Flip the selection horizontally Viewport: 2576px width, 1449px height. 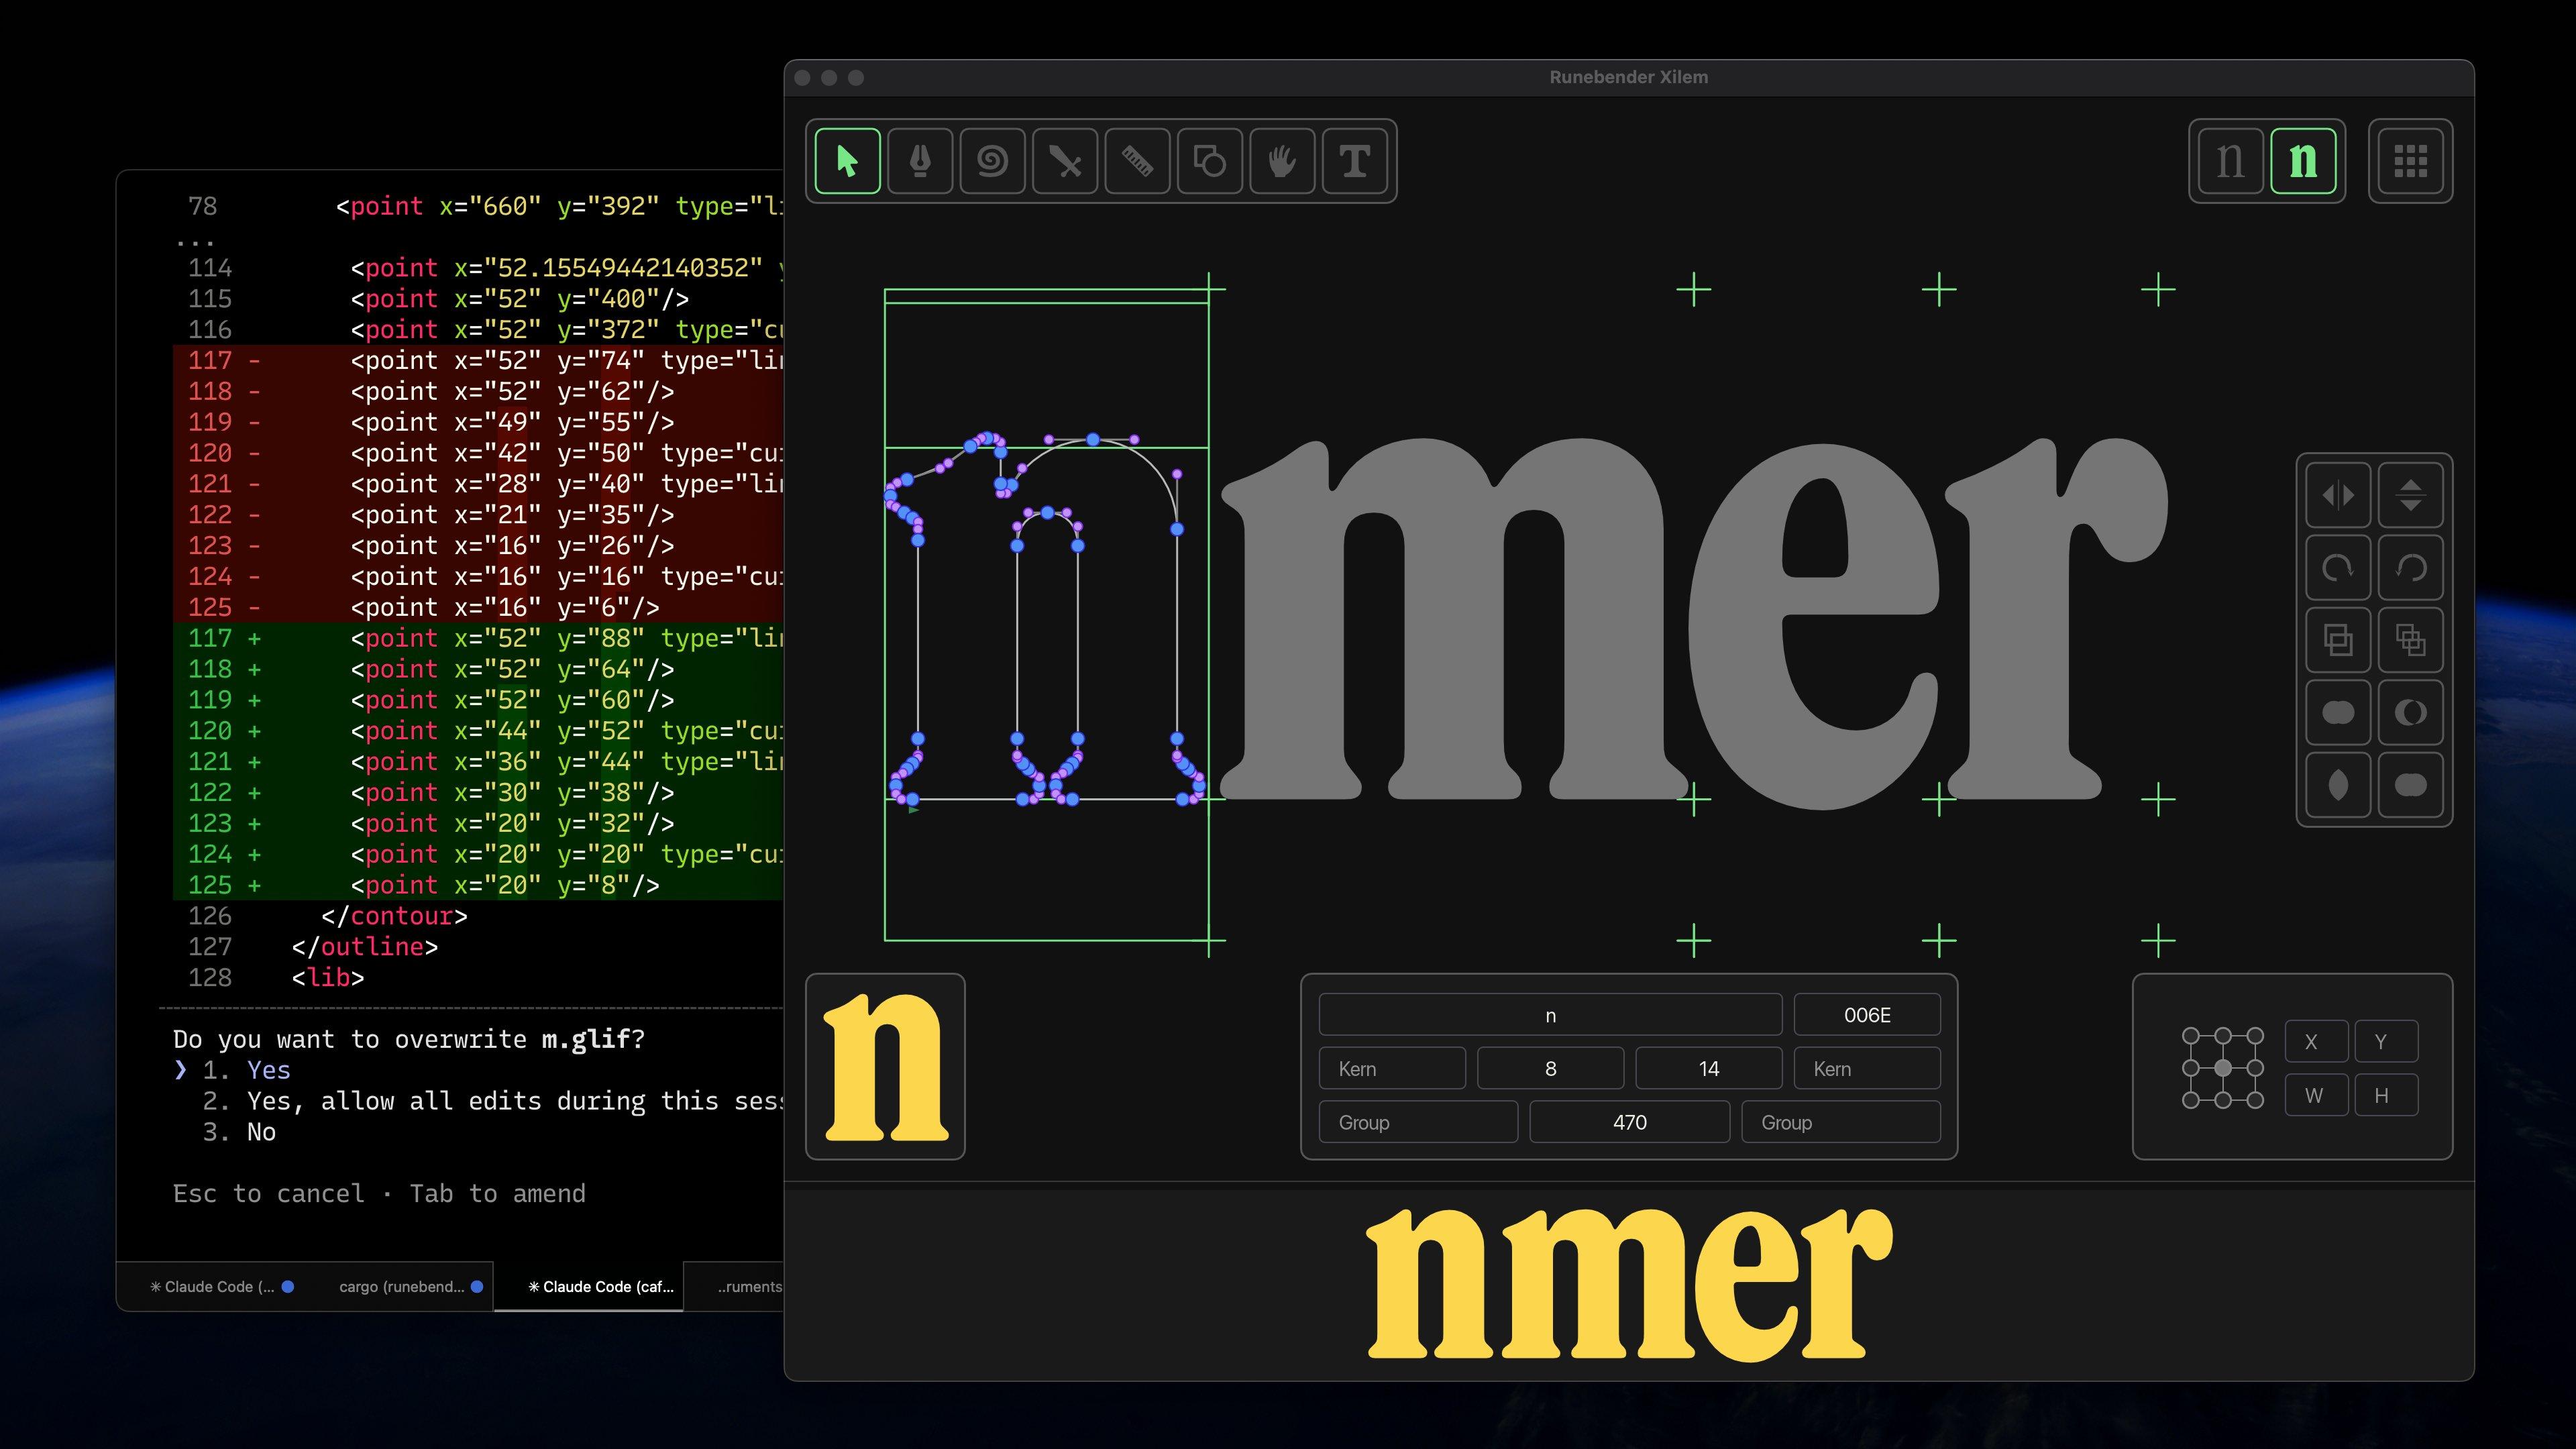coord(2338,495)
